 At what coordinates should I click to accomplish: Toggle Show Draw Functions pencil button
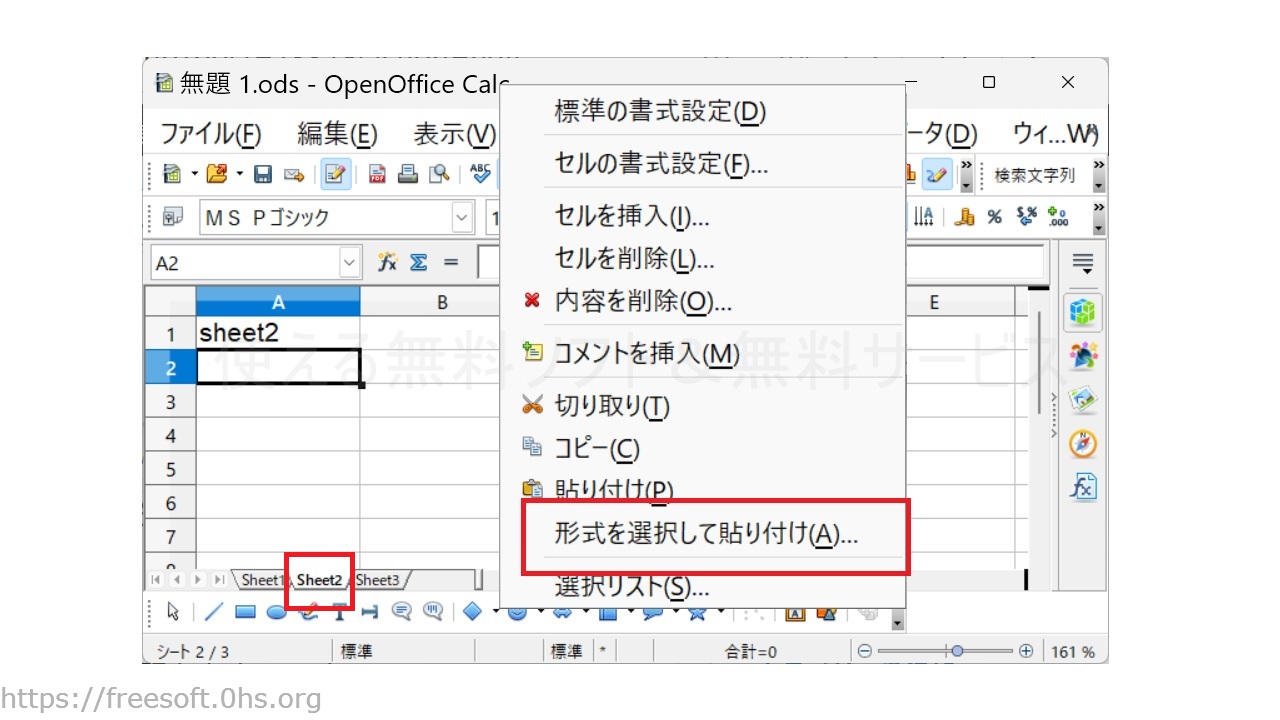point(936,175)
